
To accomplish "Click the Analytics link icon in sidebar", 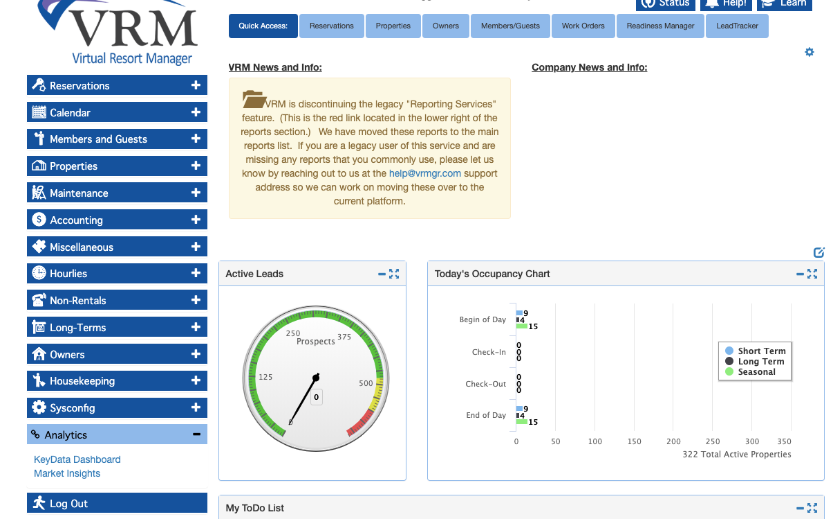I will (35, 434).
